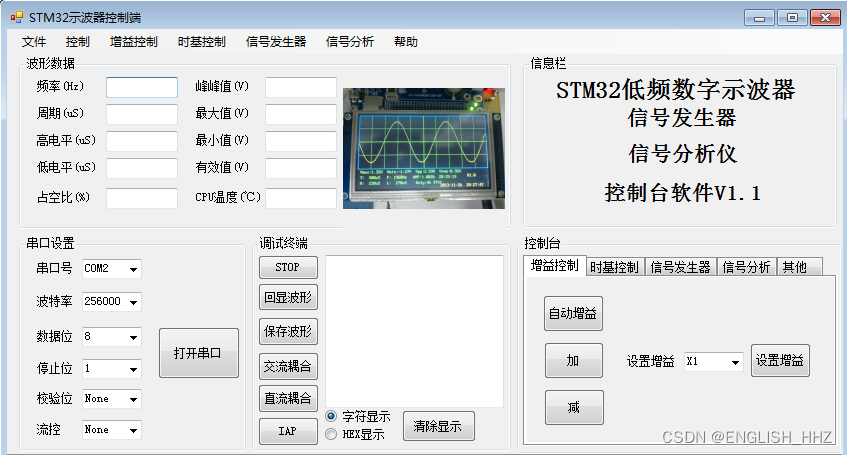Screen dimensions: 847x455
Task: Maximize the STM32 control window
Action: [x=792, y=18]
